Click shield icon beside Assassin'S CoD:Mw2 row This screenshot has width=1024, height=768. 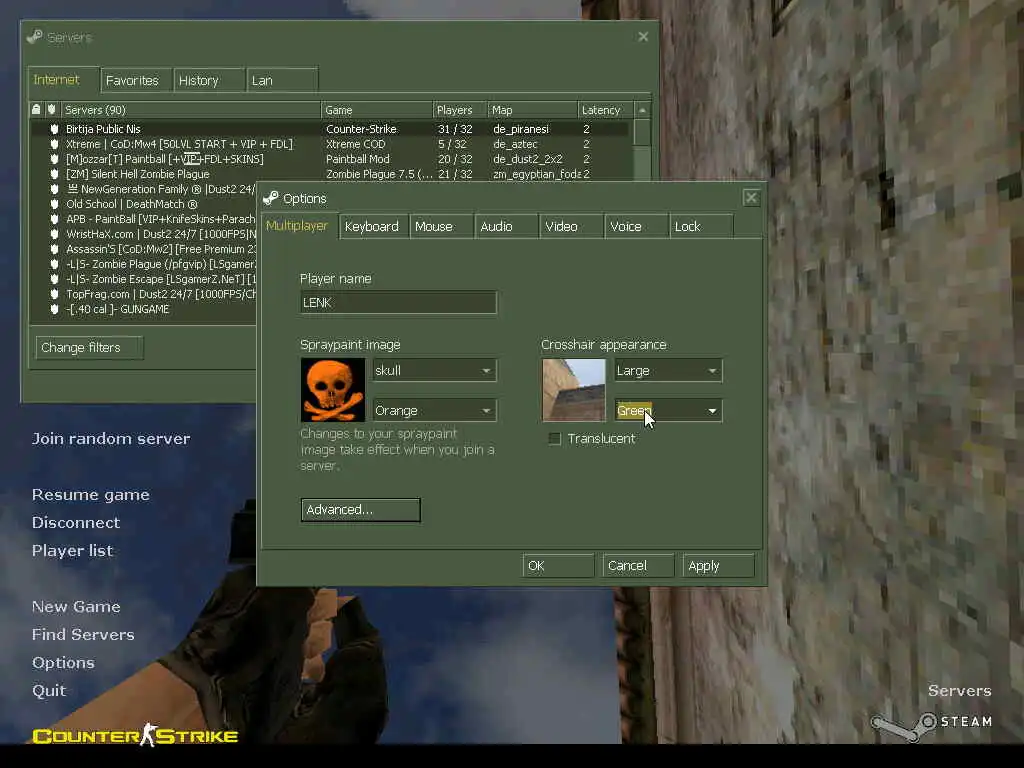point(54,249)
